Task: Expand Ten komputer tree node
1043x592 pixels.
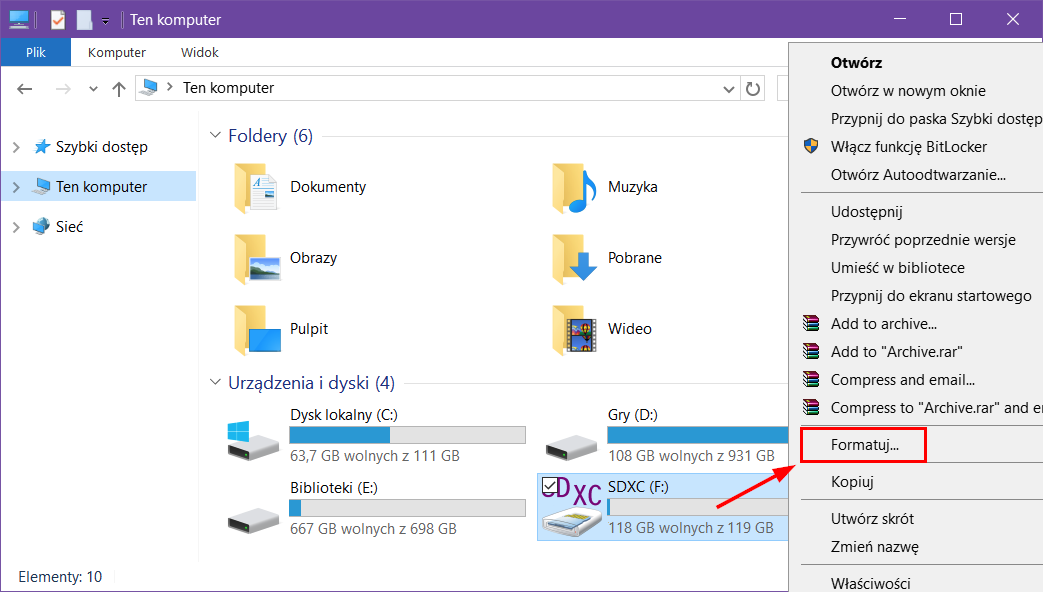Action: pos(17,187)
